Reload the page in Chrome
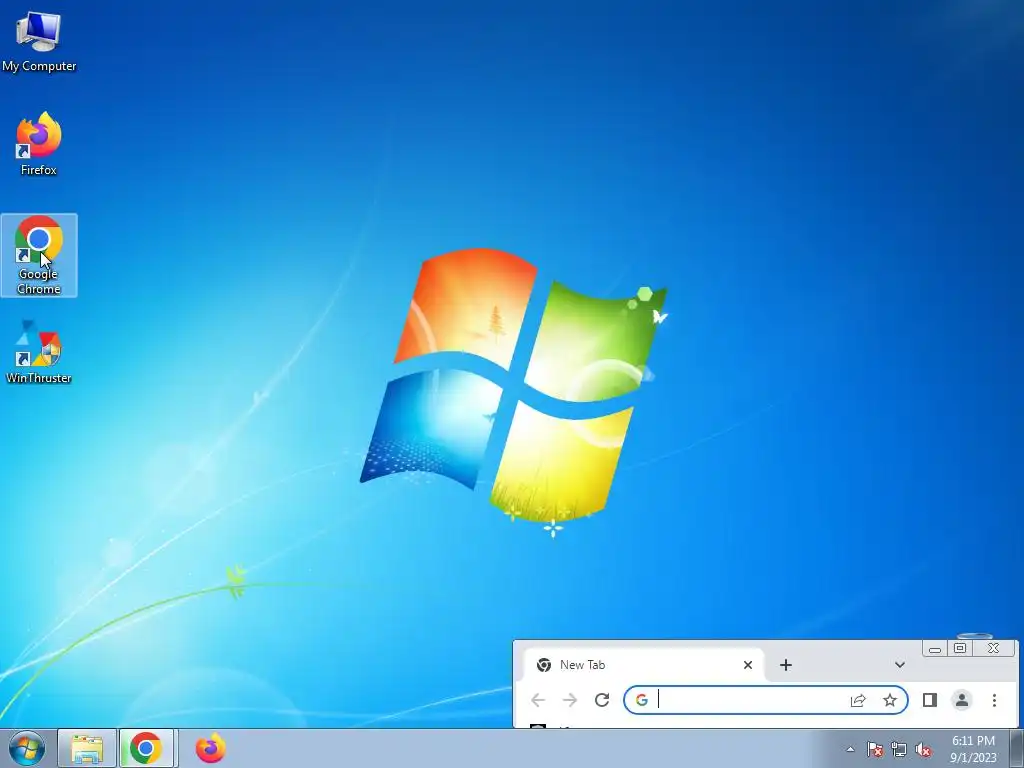 (x=602, y=700)
